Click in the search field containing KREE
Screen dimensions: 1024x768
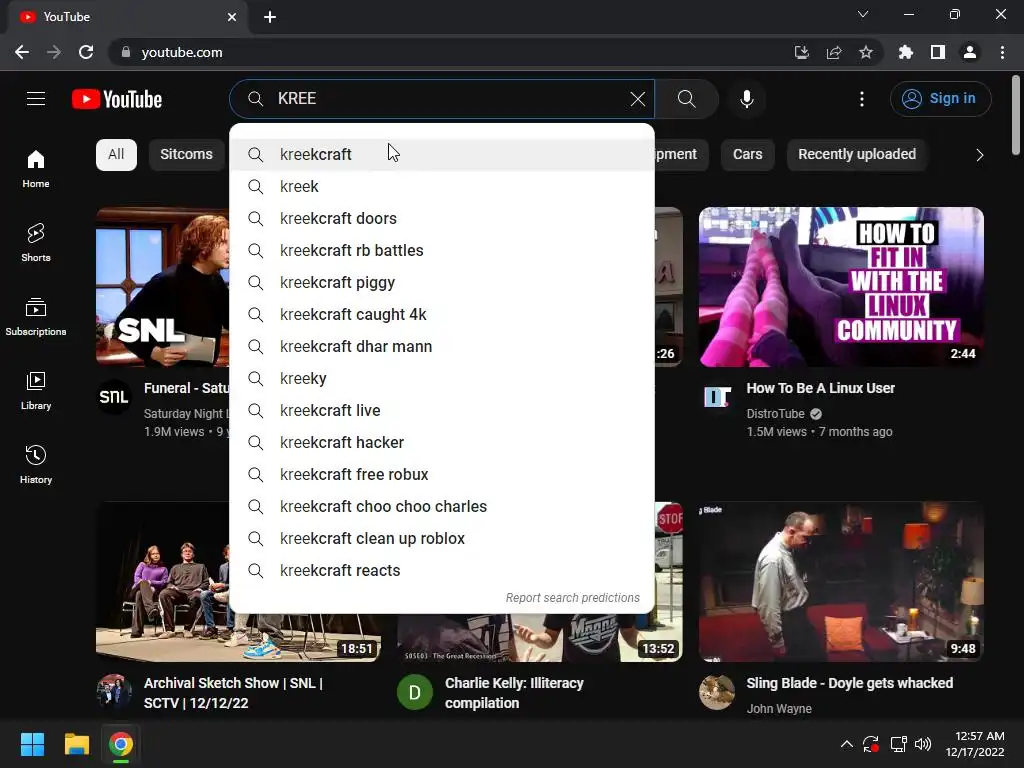click(444, 99)
